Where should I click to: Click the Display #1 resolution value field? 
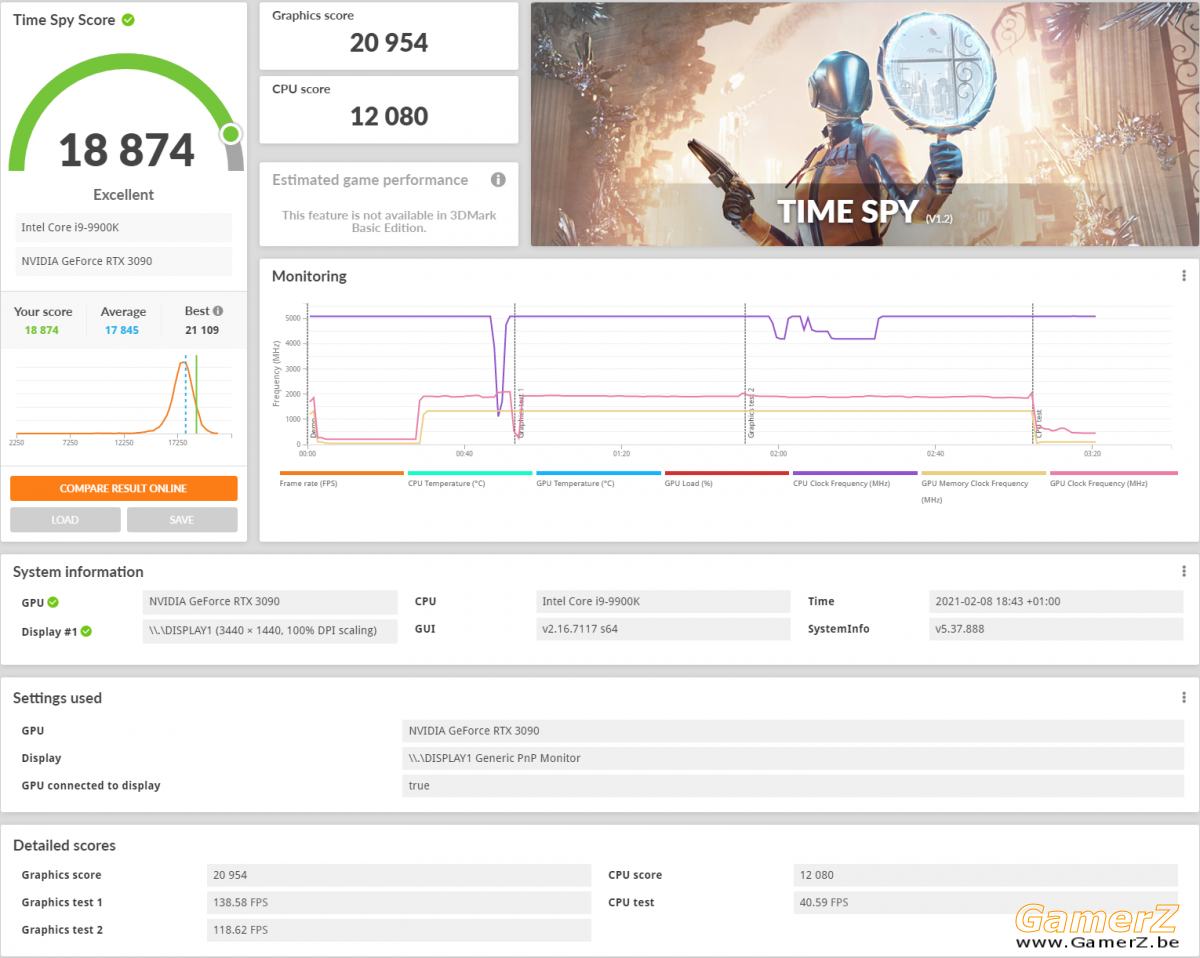point(270,631)
